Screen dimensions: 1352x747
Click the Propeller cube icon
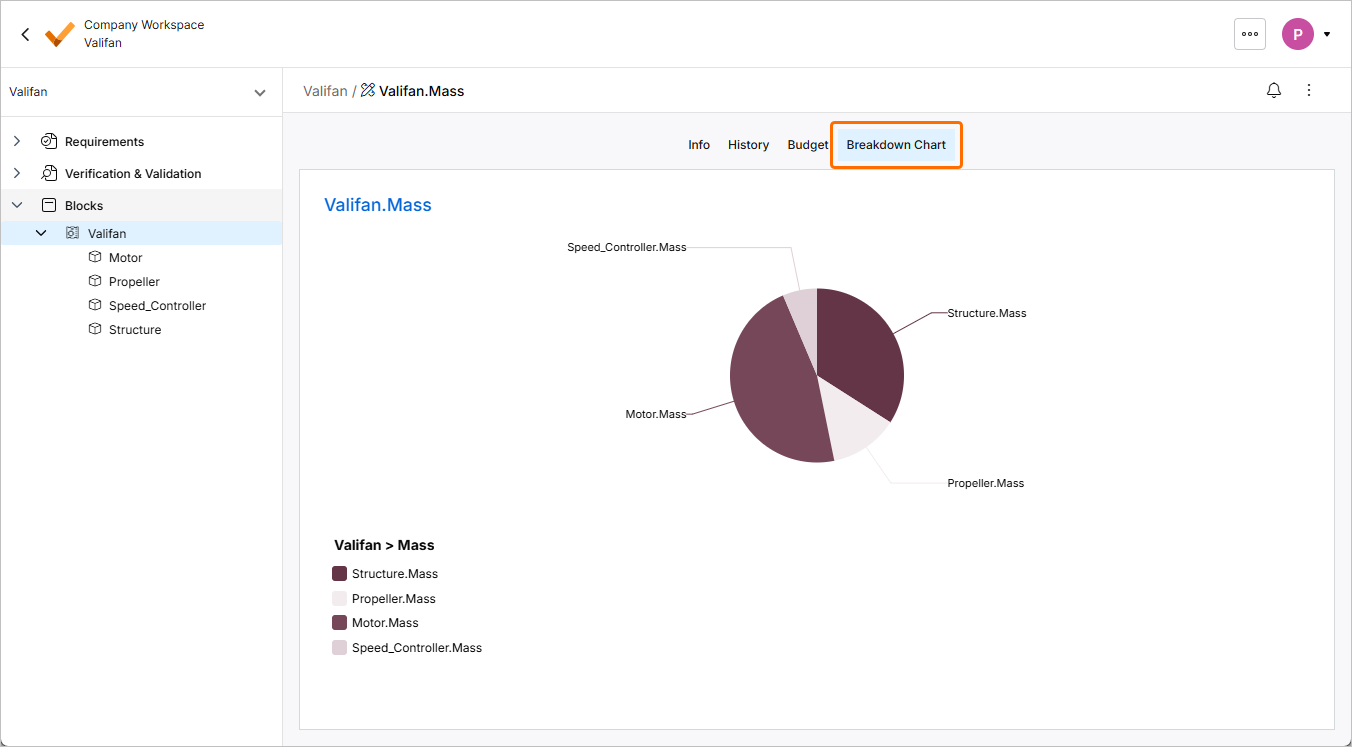95,281
